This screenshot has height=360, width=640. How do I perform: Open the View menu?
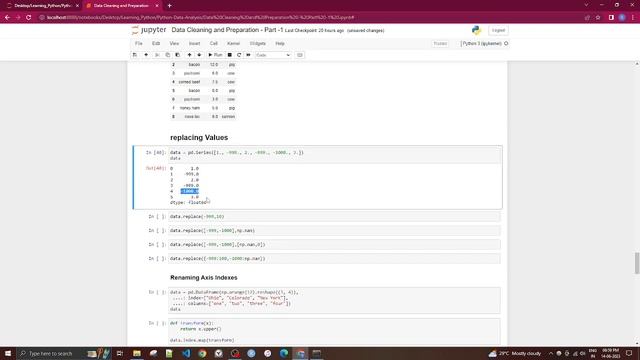click(x=174, y=43)
